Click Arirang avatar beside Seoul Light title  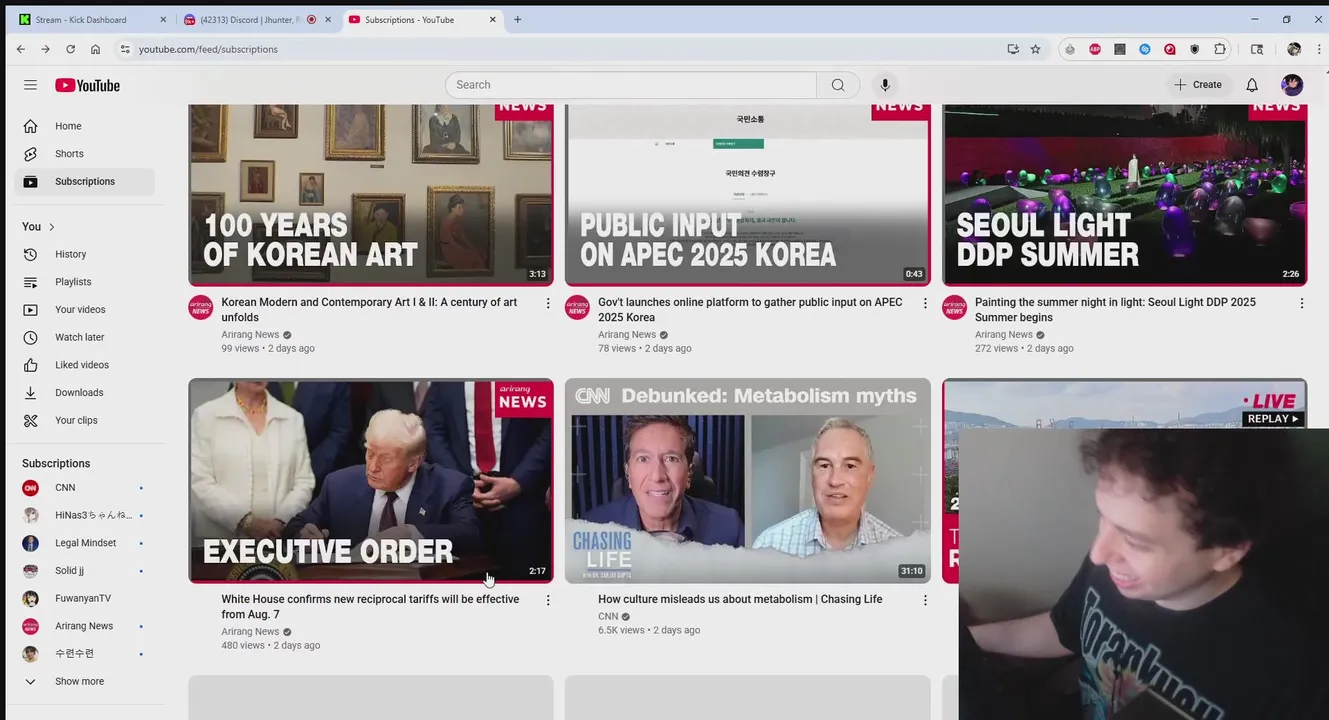[955, 307]
